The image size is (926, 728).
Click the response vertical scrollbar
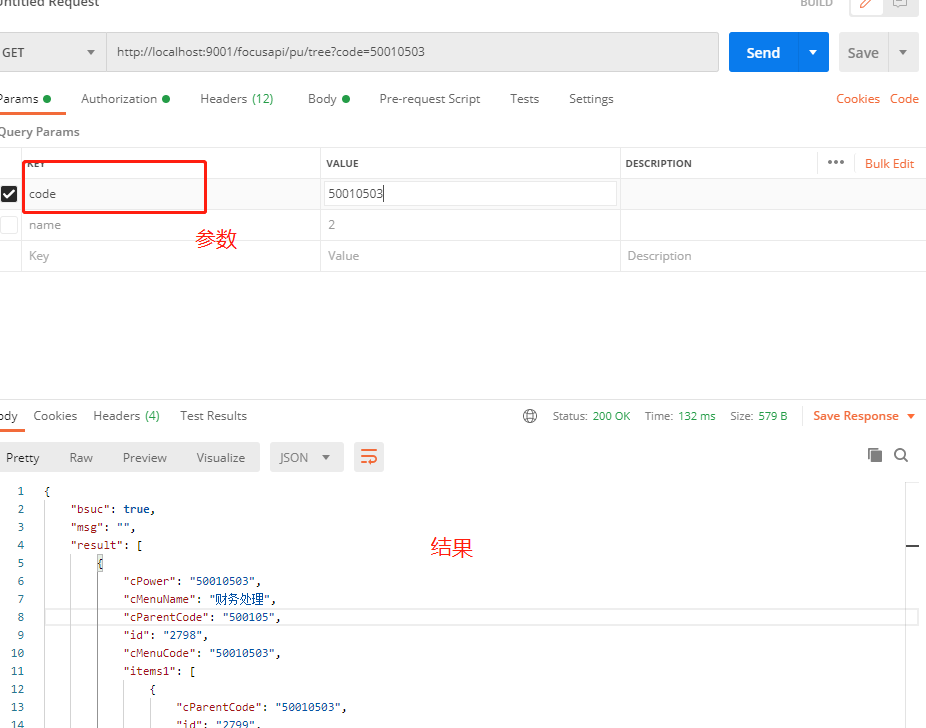coord(912,605)
